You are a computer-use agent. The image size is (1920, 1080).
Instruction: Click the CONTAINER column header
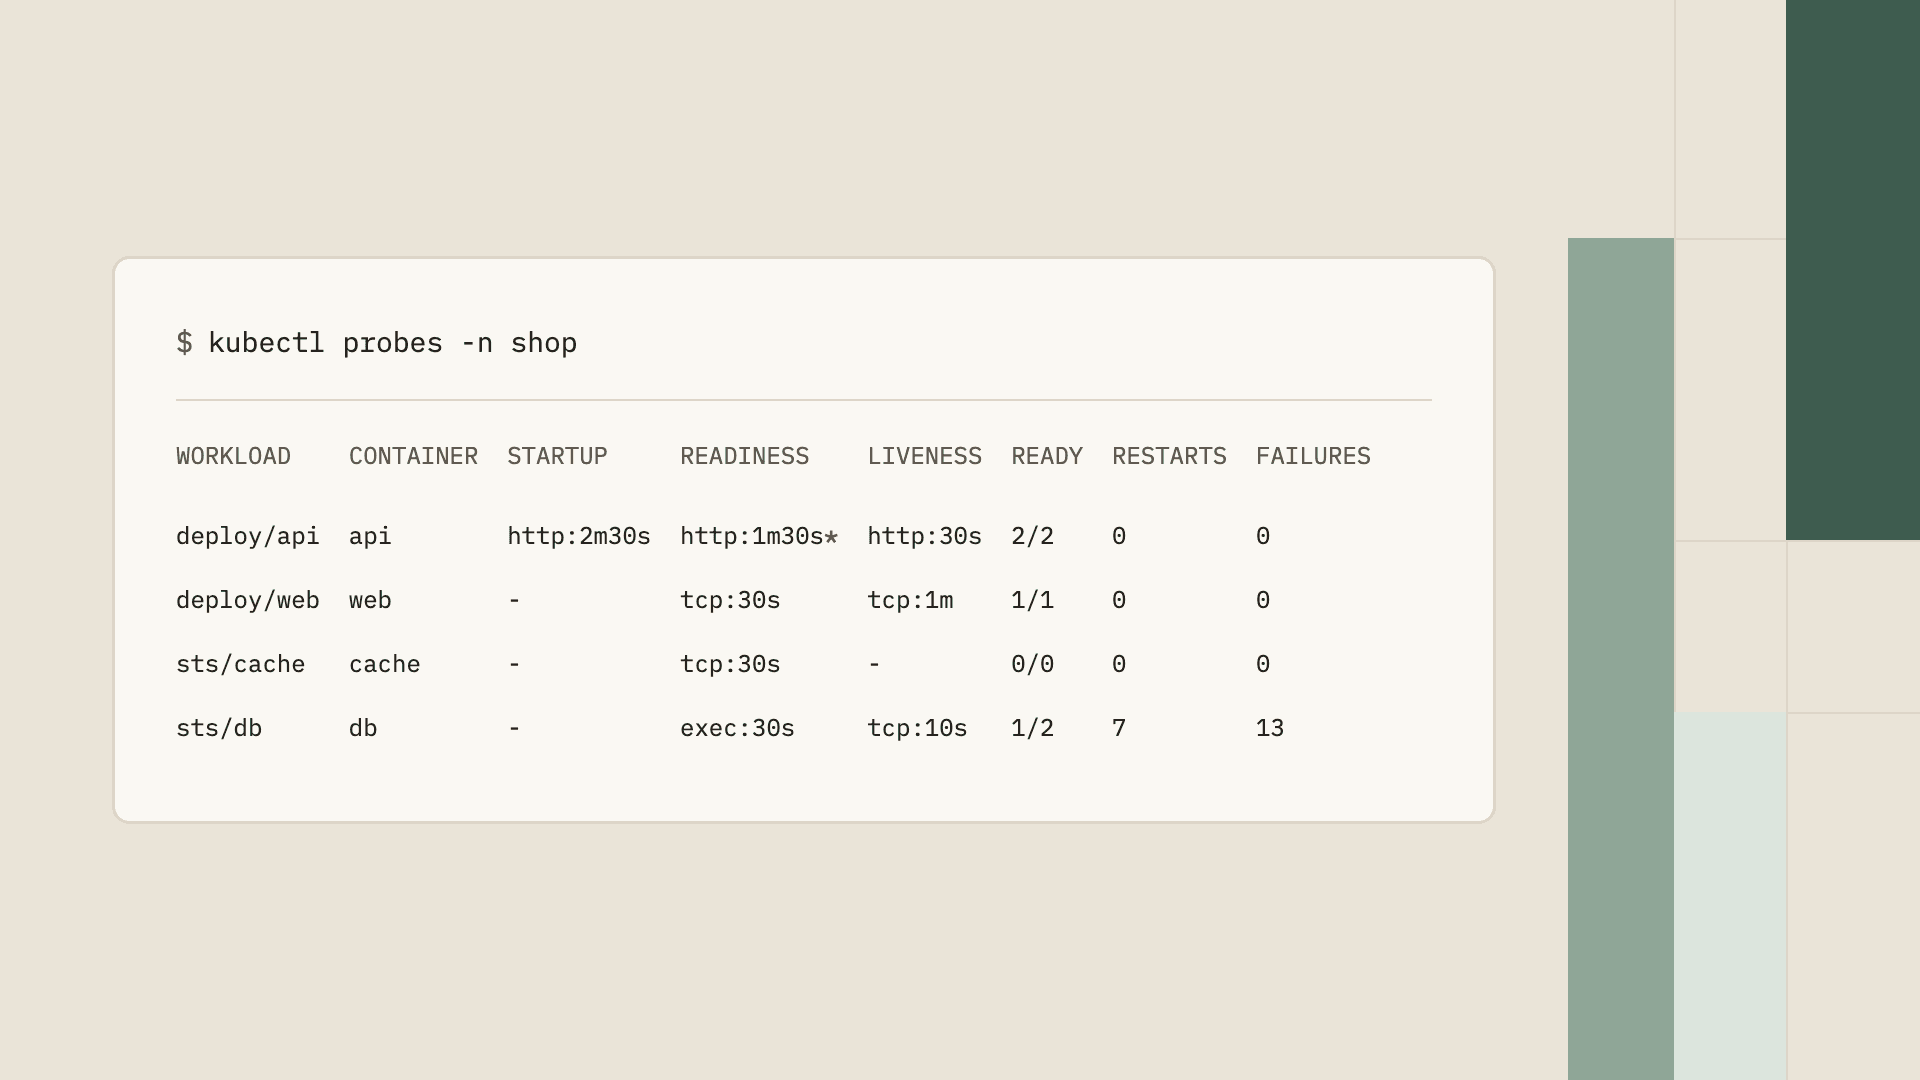413,457
